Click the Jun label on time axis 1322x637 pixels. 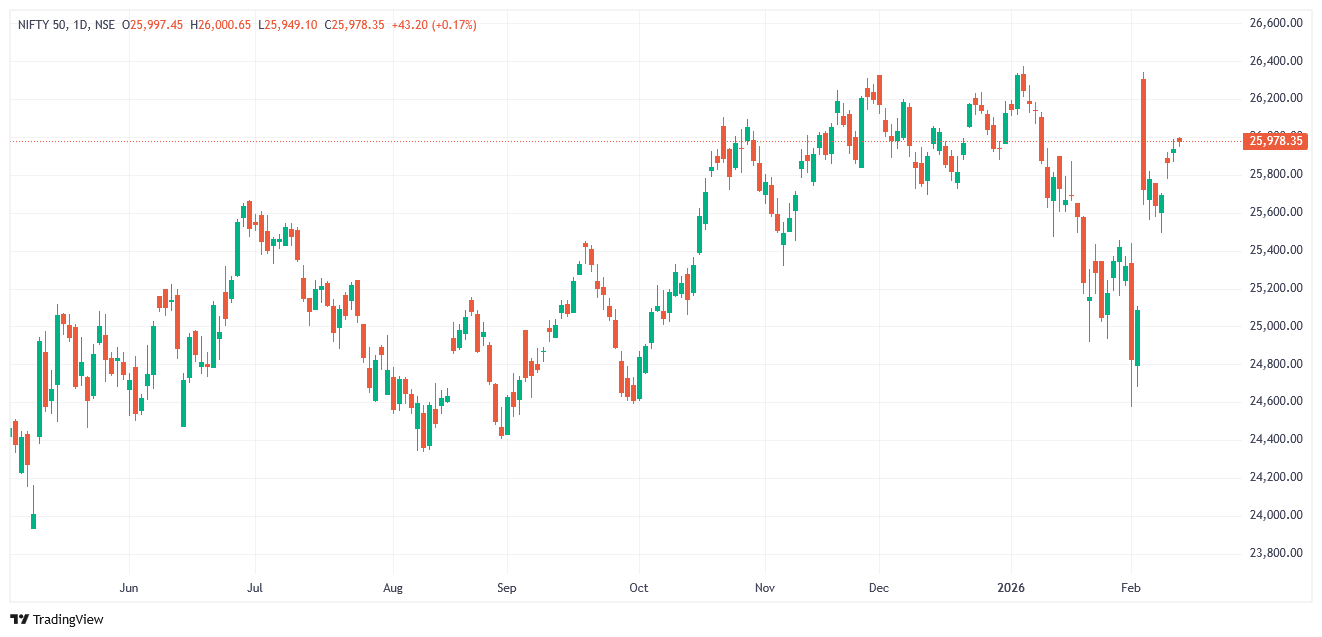point(128,588)
